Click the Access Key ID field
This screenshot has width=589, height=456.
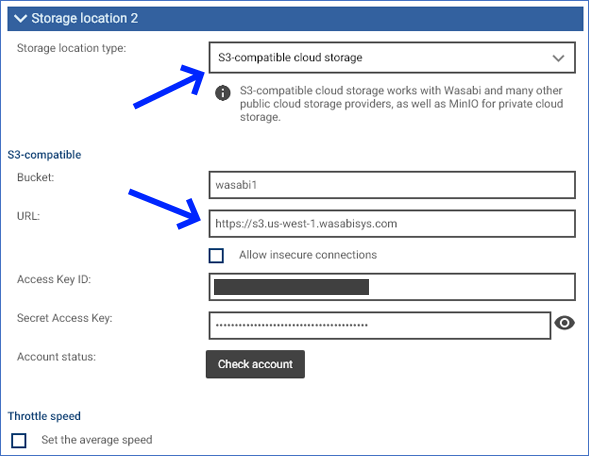(392, 287)
